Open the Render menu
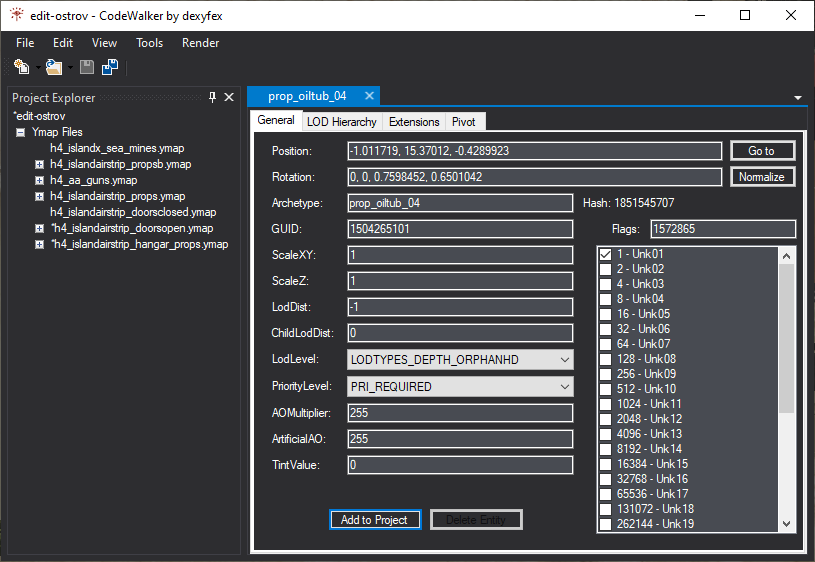The height and width of the screenshot is (562, 815). [200, 43]
